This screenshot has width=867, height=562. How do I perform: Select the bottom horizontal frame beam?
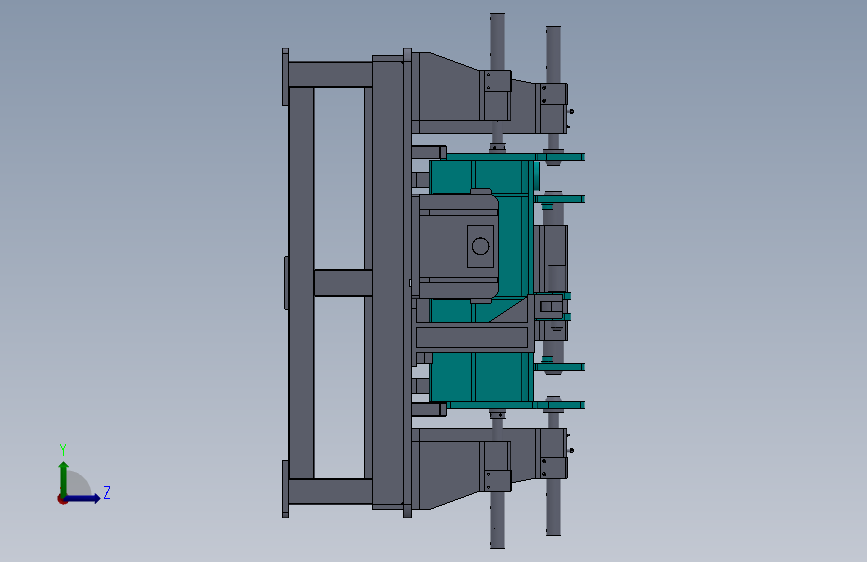tap(330, 491)
